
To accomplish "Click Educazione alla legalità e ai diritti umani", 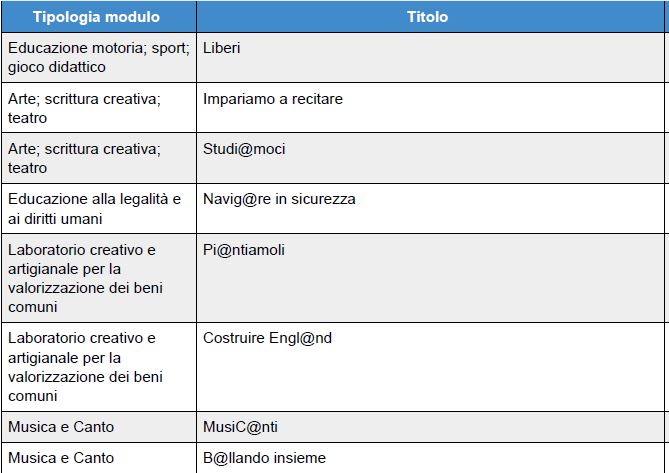I will pyautogui.click(x=99, y=209).
